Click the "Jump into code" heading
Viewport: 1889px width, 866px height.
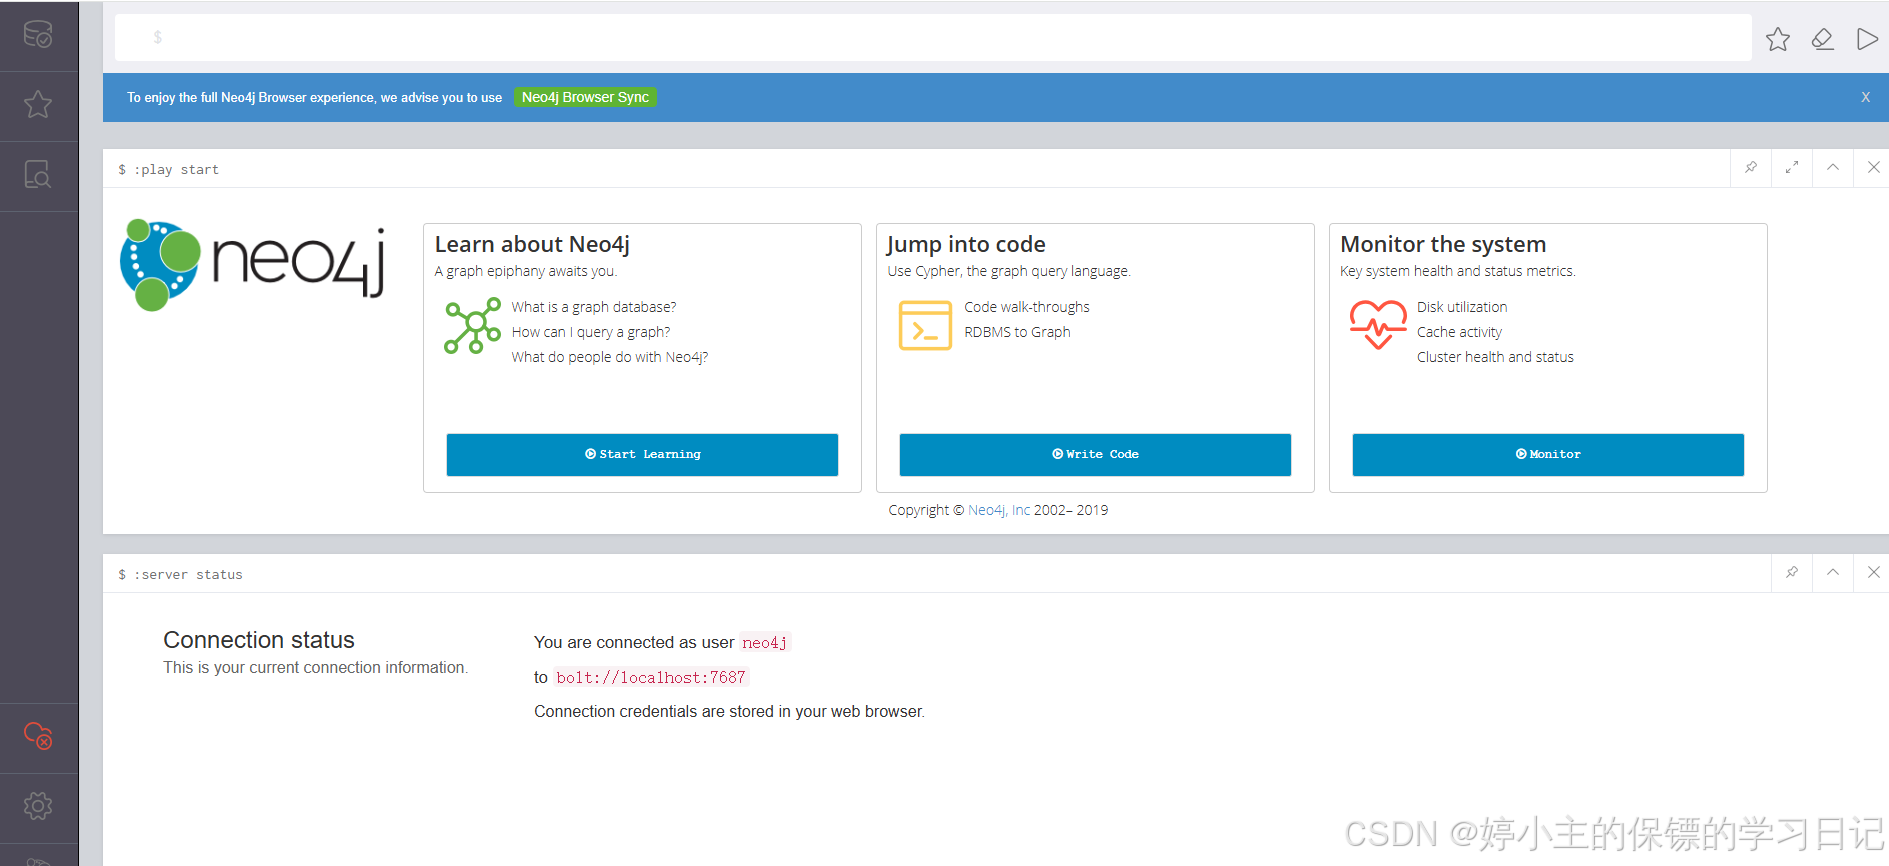click(x=966, y=244)
